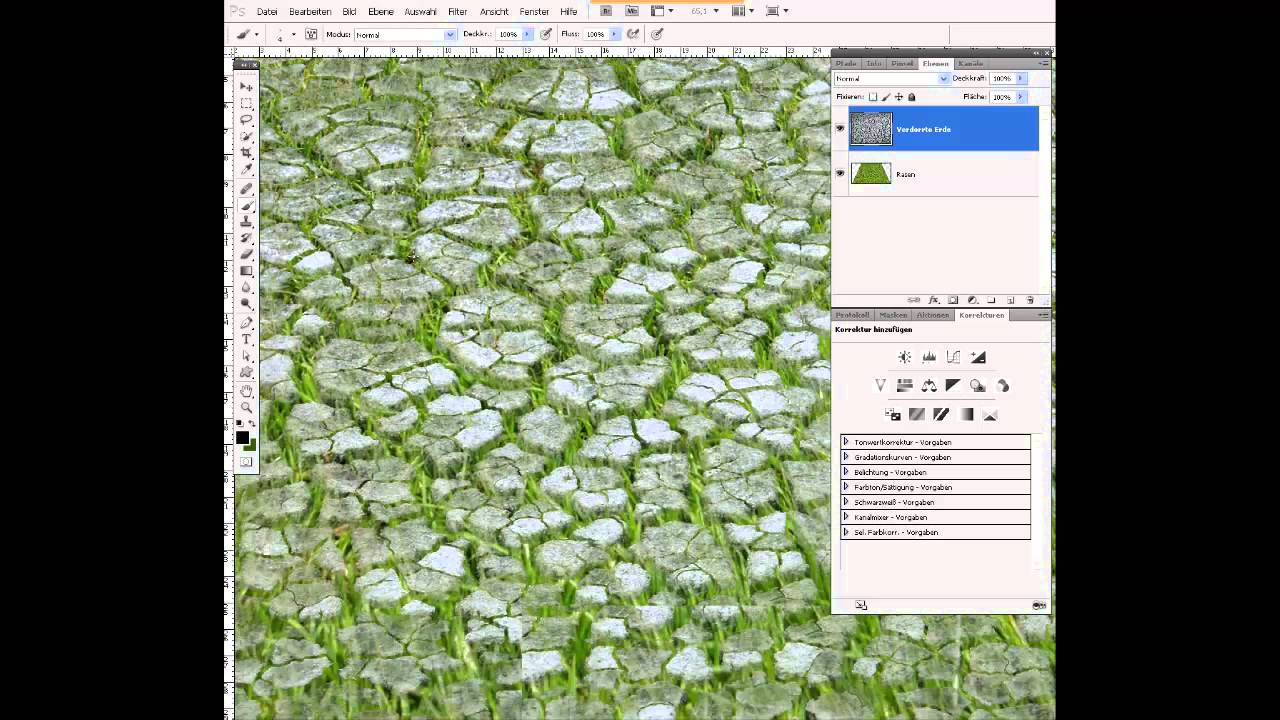The height and width of the screenshot is (720, 1280).
Task: Open the Filter menu
Action: click(458, 11)
